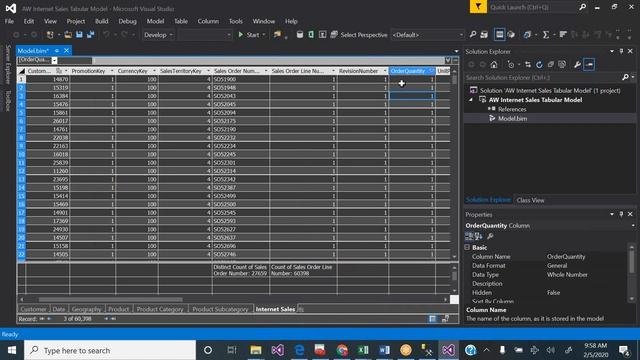Switch to data grid view toolbar icon
Viewport: 640px width, 360px height.
coord(499,35)
